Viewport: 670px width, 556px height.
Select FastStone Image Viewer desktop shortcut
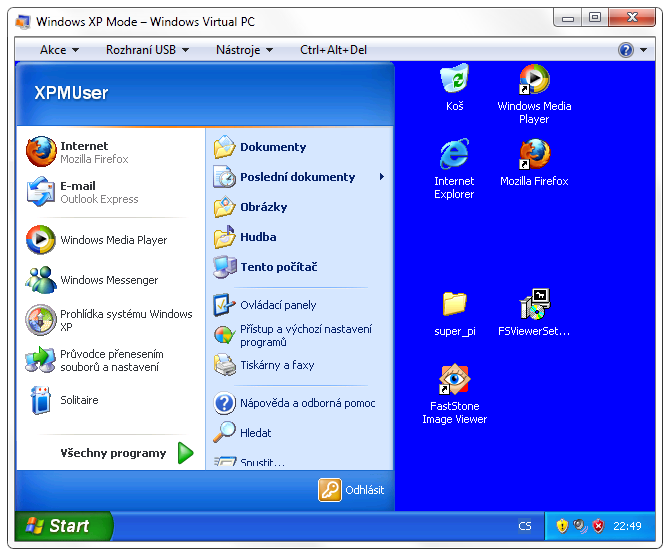coord(454,394)
